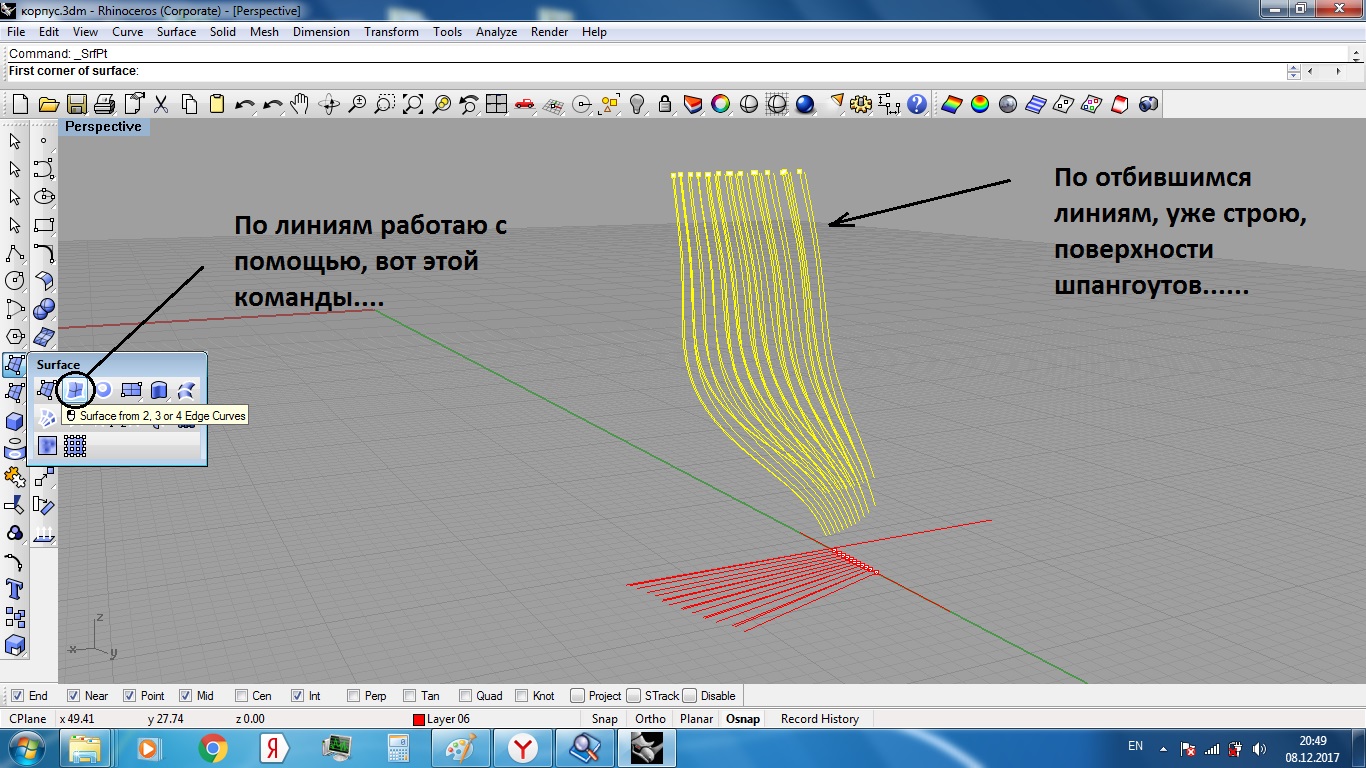Screen dimensions: 1366x768
Task: Toggle the End osnap checkbox
Action: [18, 696]
